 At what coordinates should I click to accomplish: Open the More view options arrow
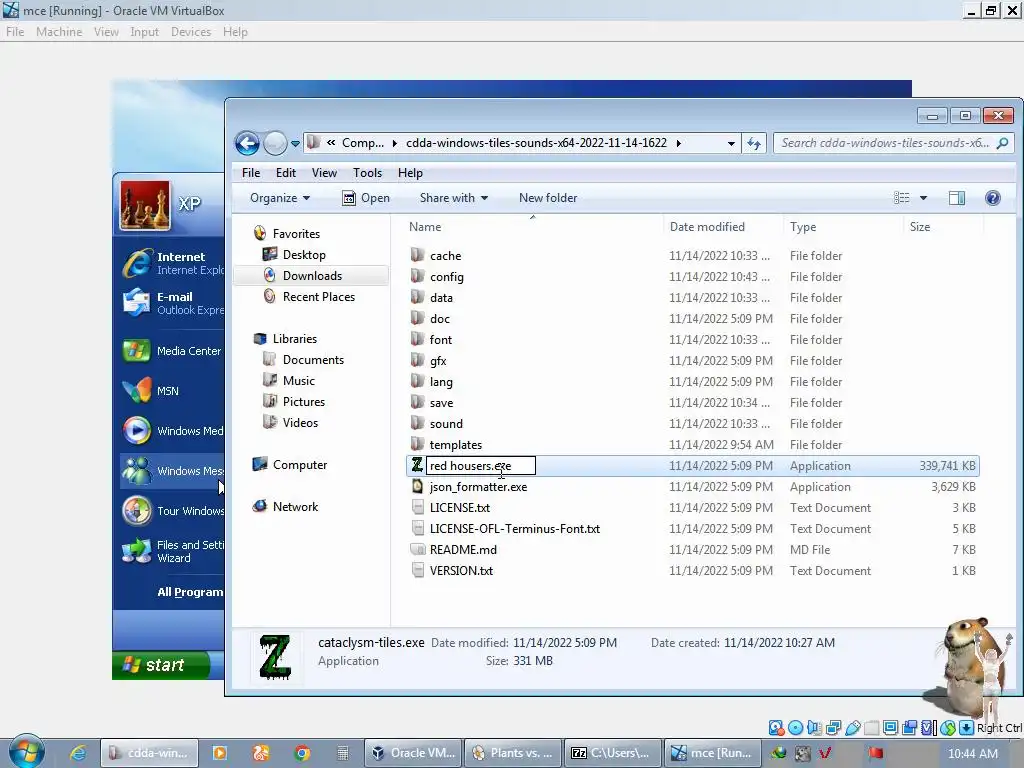(x=923, y=198)
